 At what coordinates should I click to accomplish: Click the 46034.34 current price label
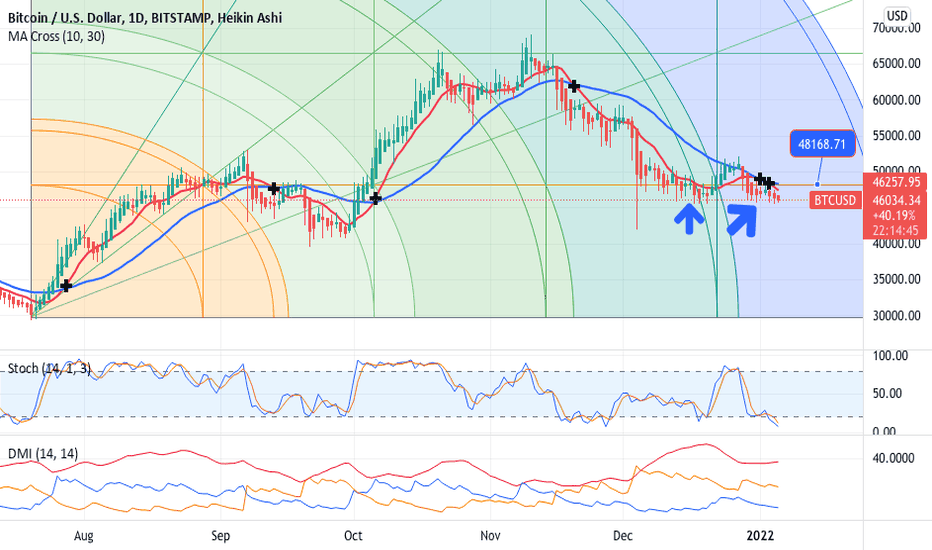(x=896, y=200)
